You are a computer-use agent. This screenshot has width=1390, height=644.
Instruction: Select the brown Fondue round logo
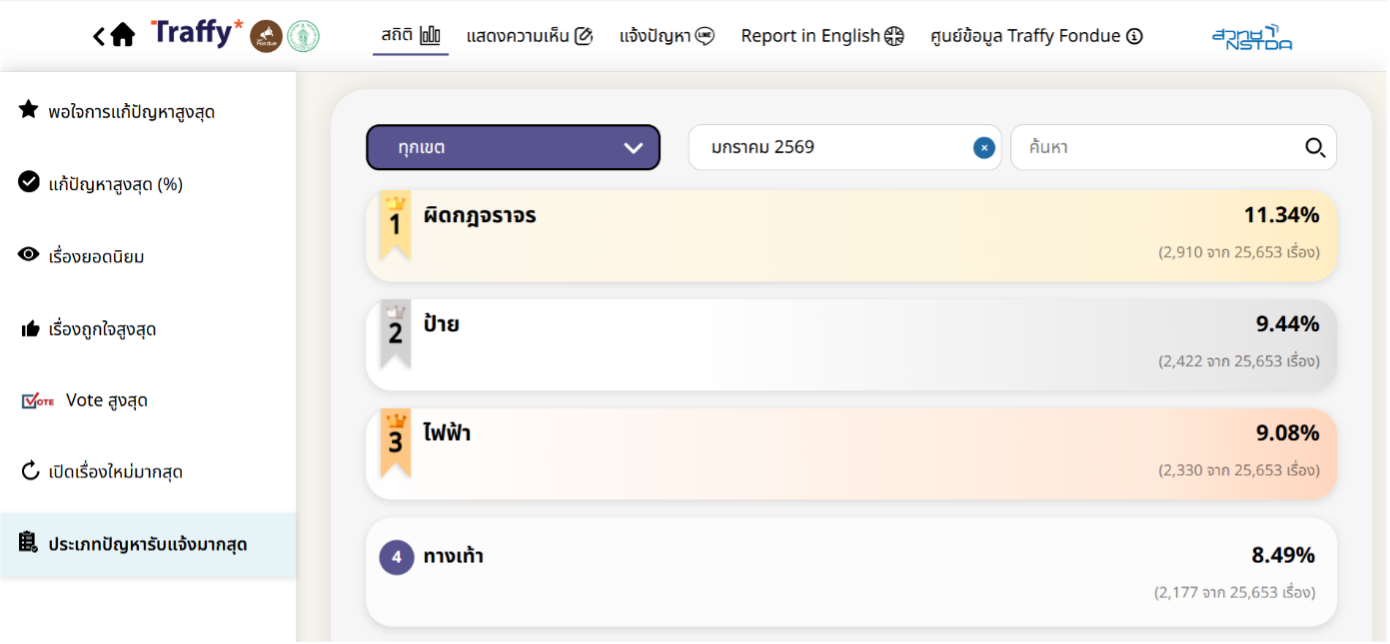tap(266, 37)
